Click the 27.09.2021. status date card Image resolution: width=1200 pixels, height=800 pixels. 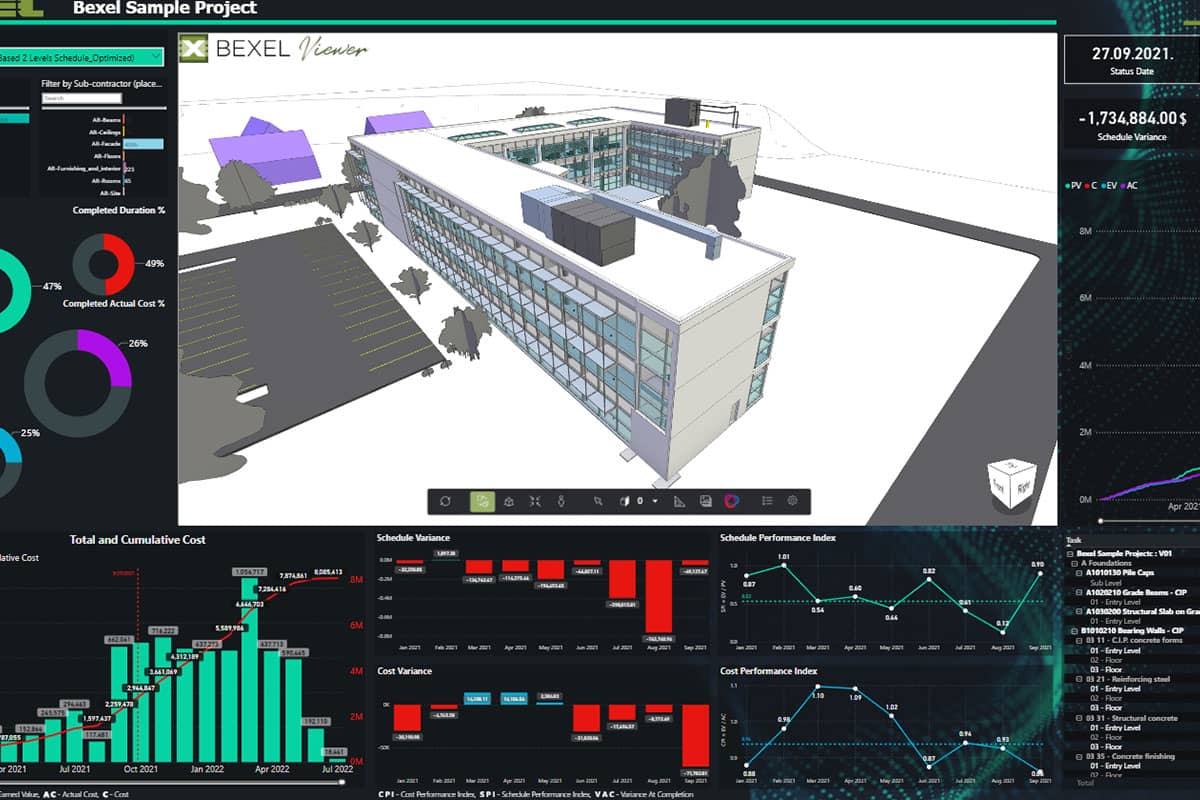coord(1131,61)
